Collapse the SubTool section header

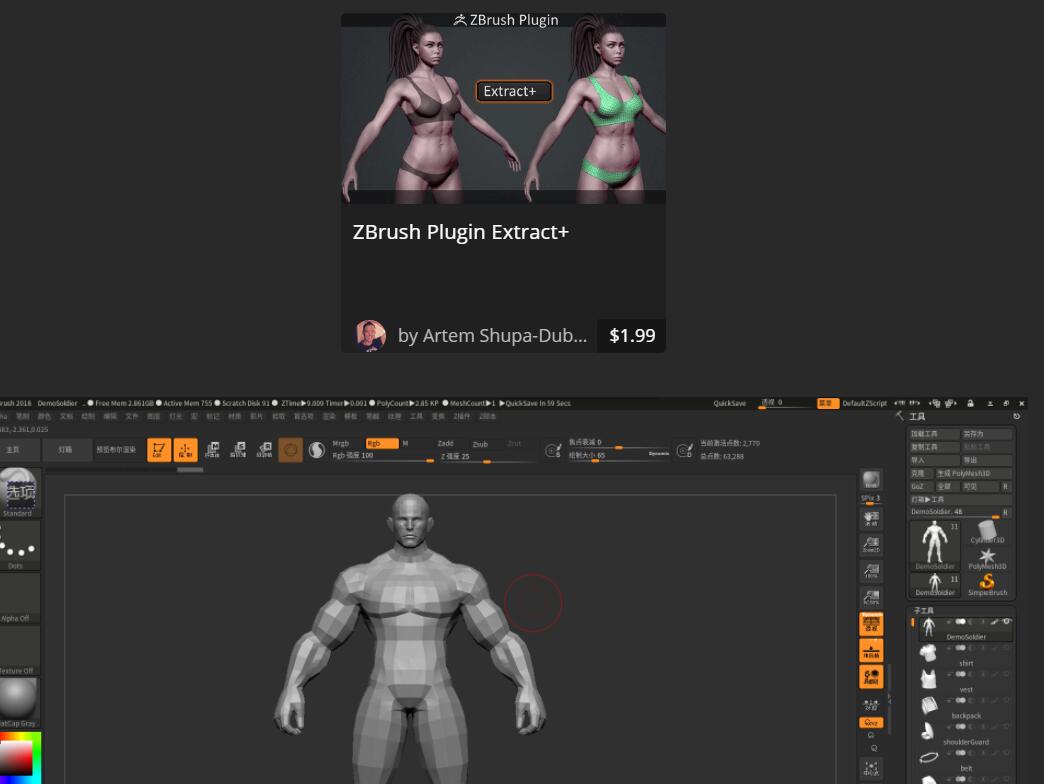[x=923, y=610]
